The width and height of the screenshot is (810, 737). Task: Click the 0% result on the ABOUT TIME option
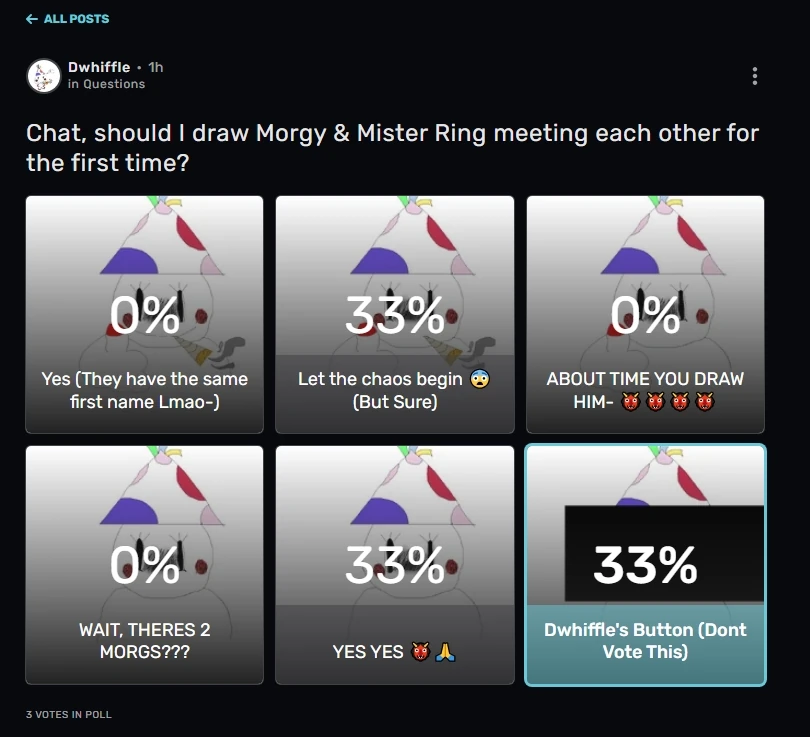(645, 316)
